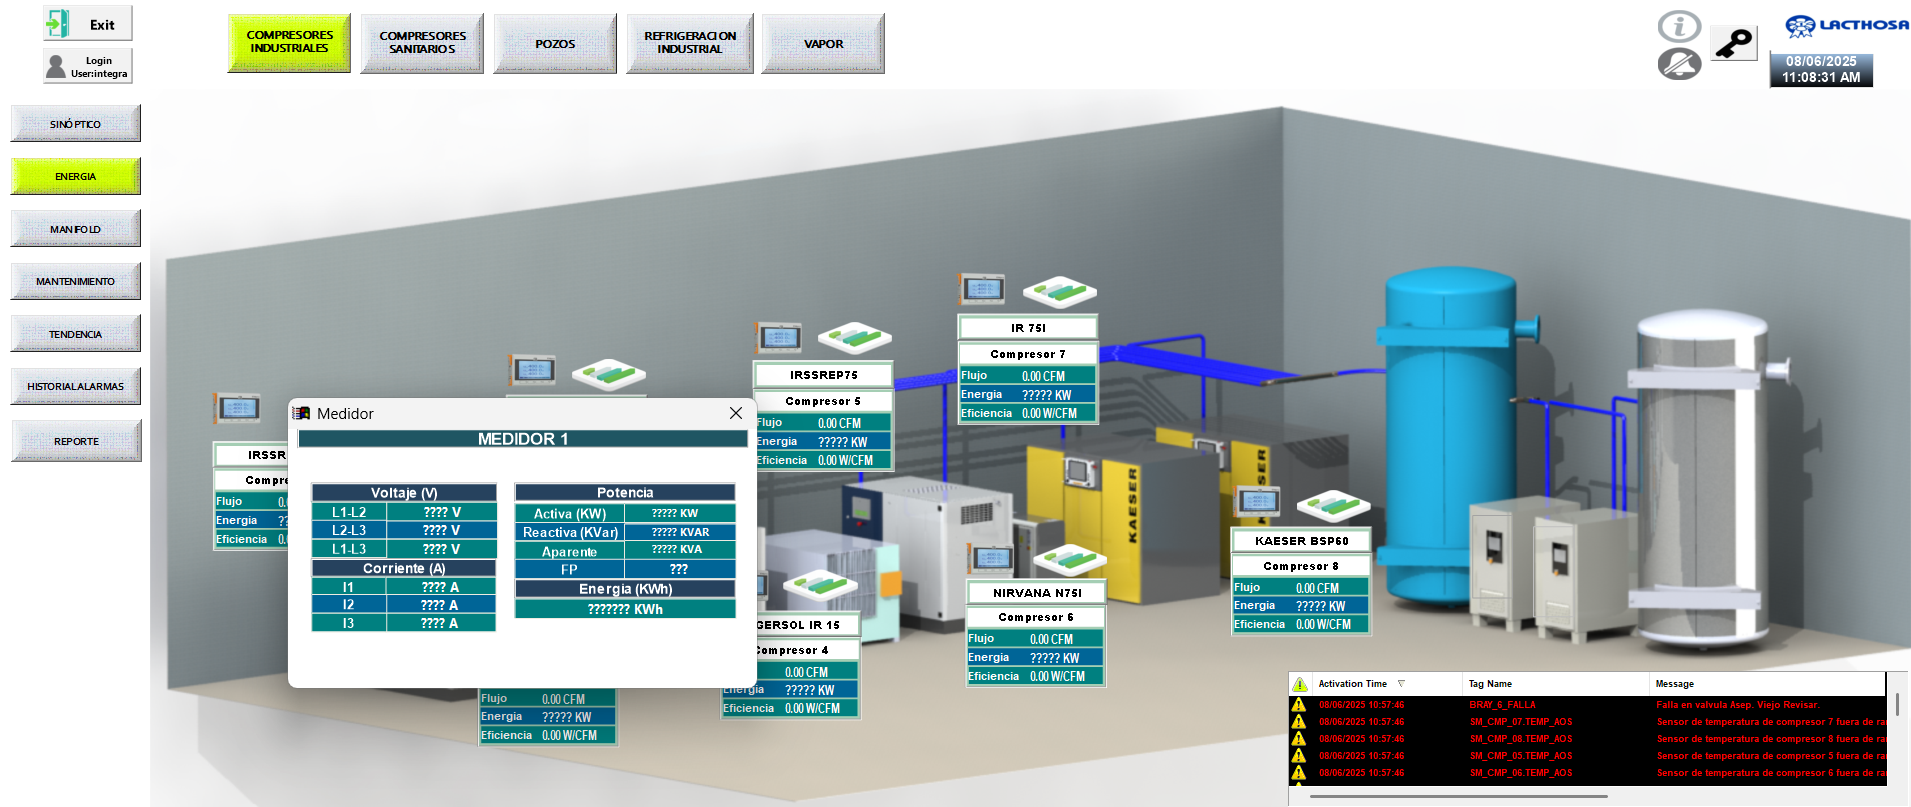Click the L1-L2 voltage value
1911x807 pixels.
(x=442, y=512)
